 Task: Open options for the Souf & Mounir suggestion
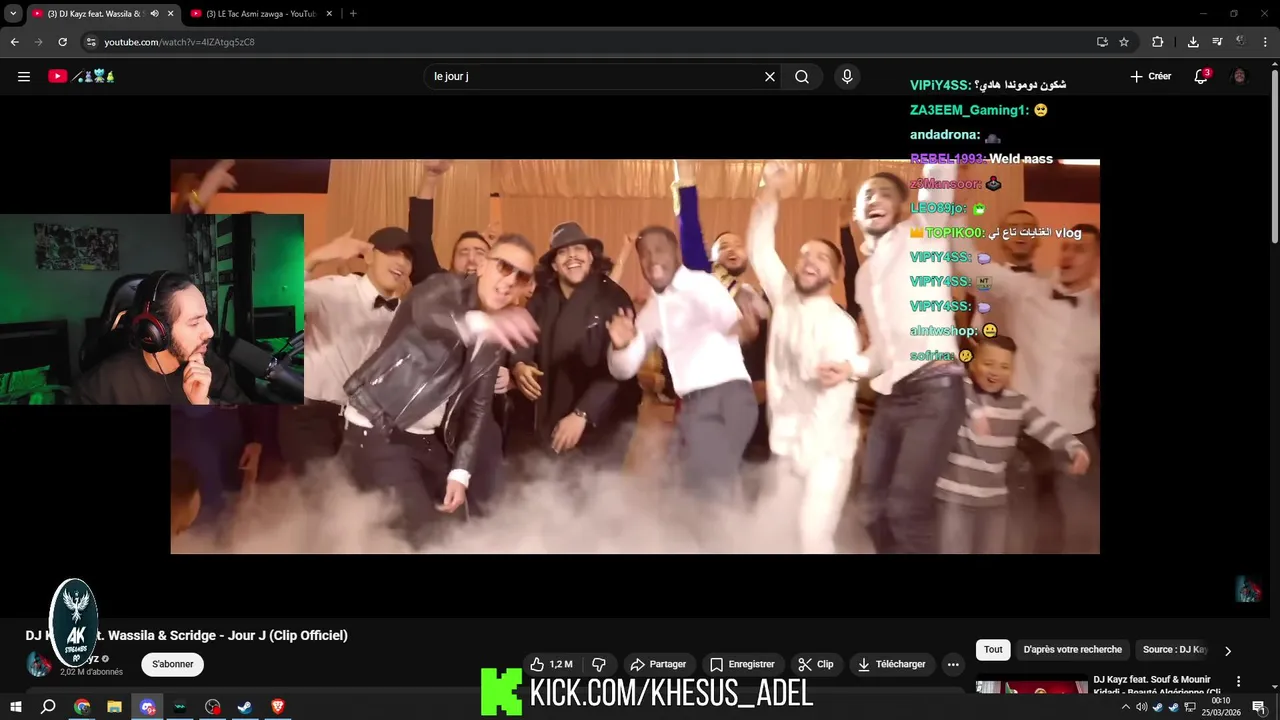point(1239,682)
